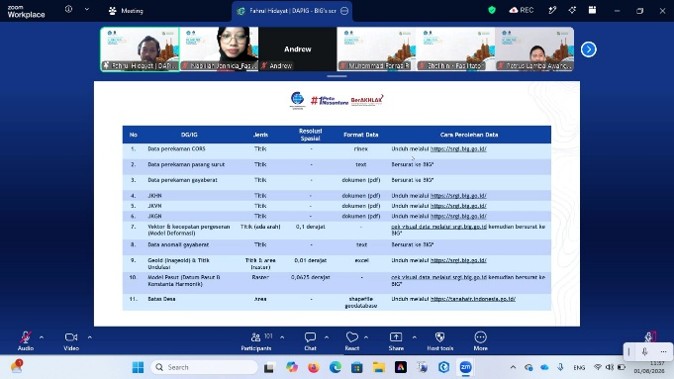Open the srgi.big.go.id link in JKHN row

click(x=458, y=196)
